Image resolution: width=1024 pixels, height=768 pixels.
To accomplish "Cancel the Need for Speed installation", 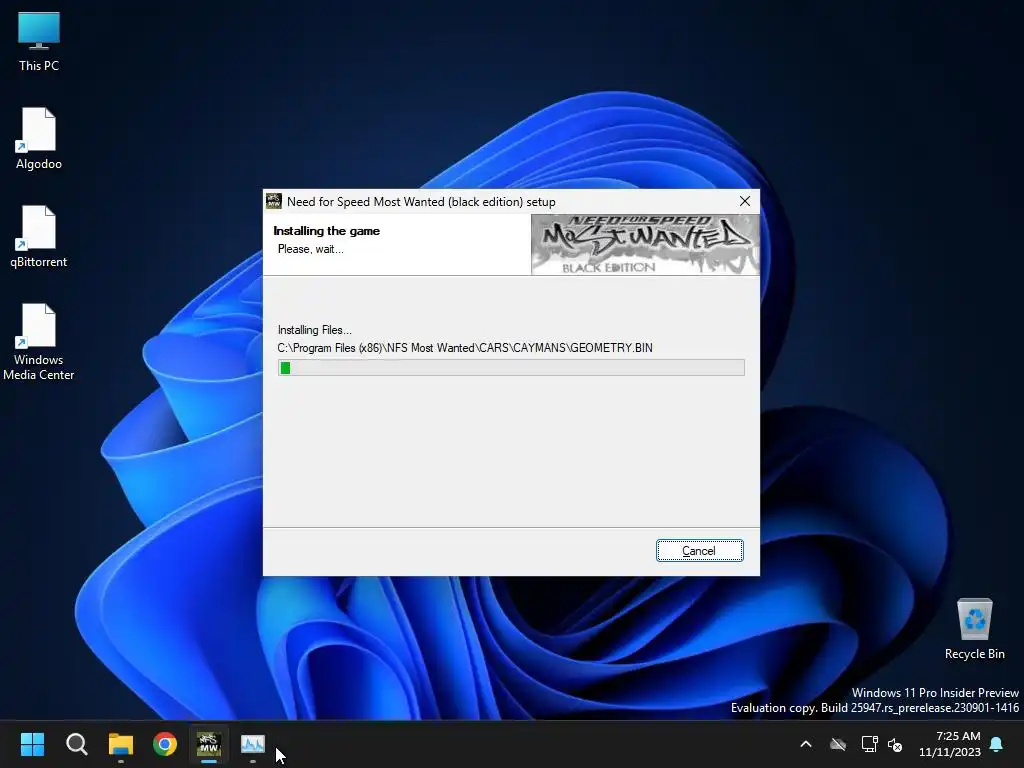I will (699, 551).
